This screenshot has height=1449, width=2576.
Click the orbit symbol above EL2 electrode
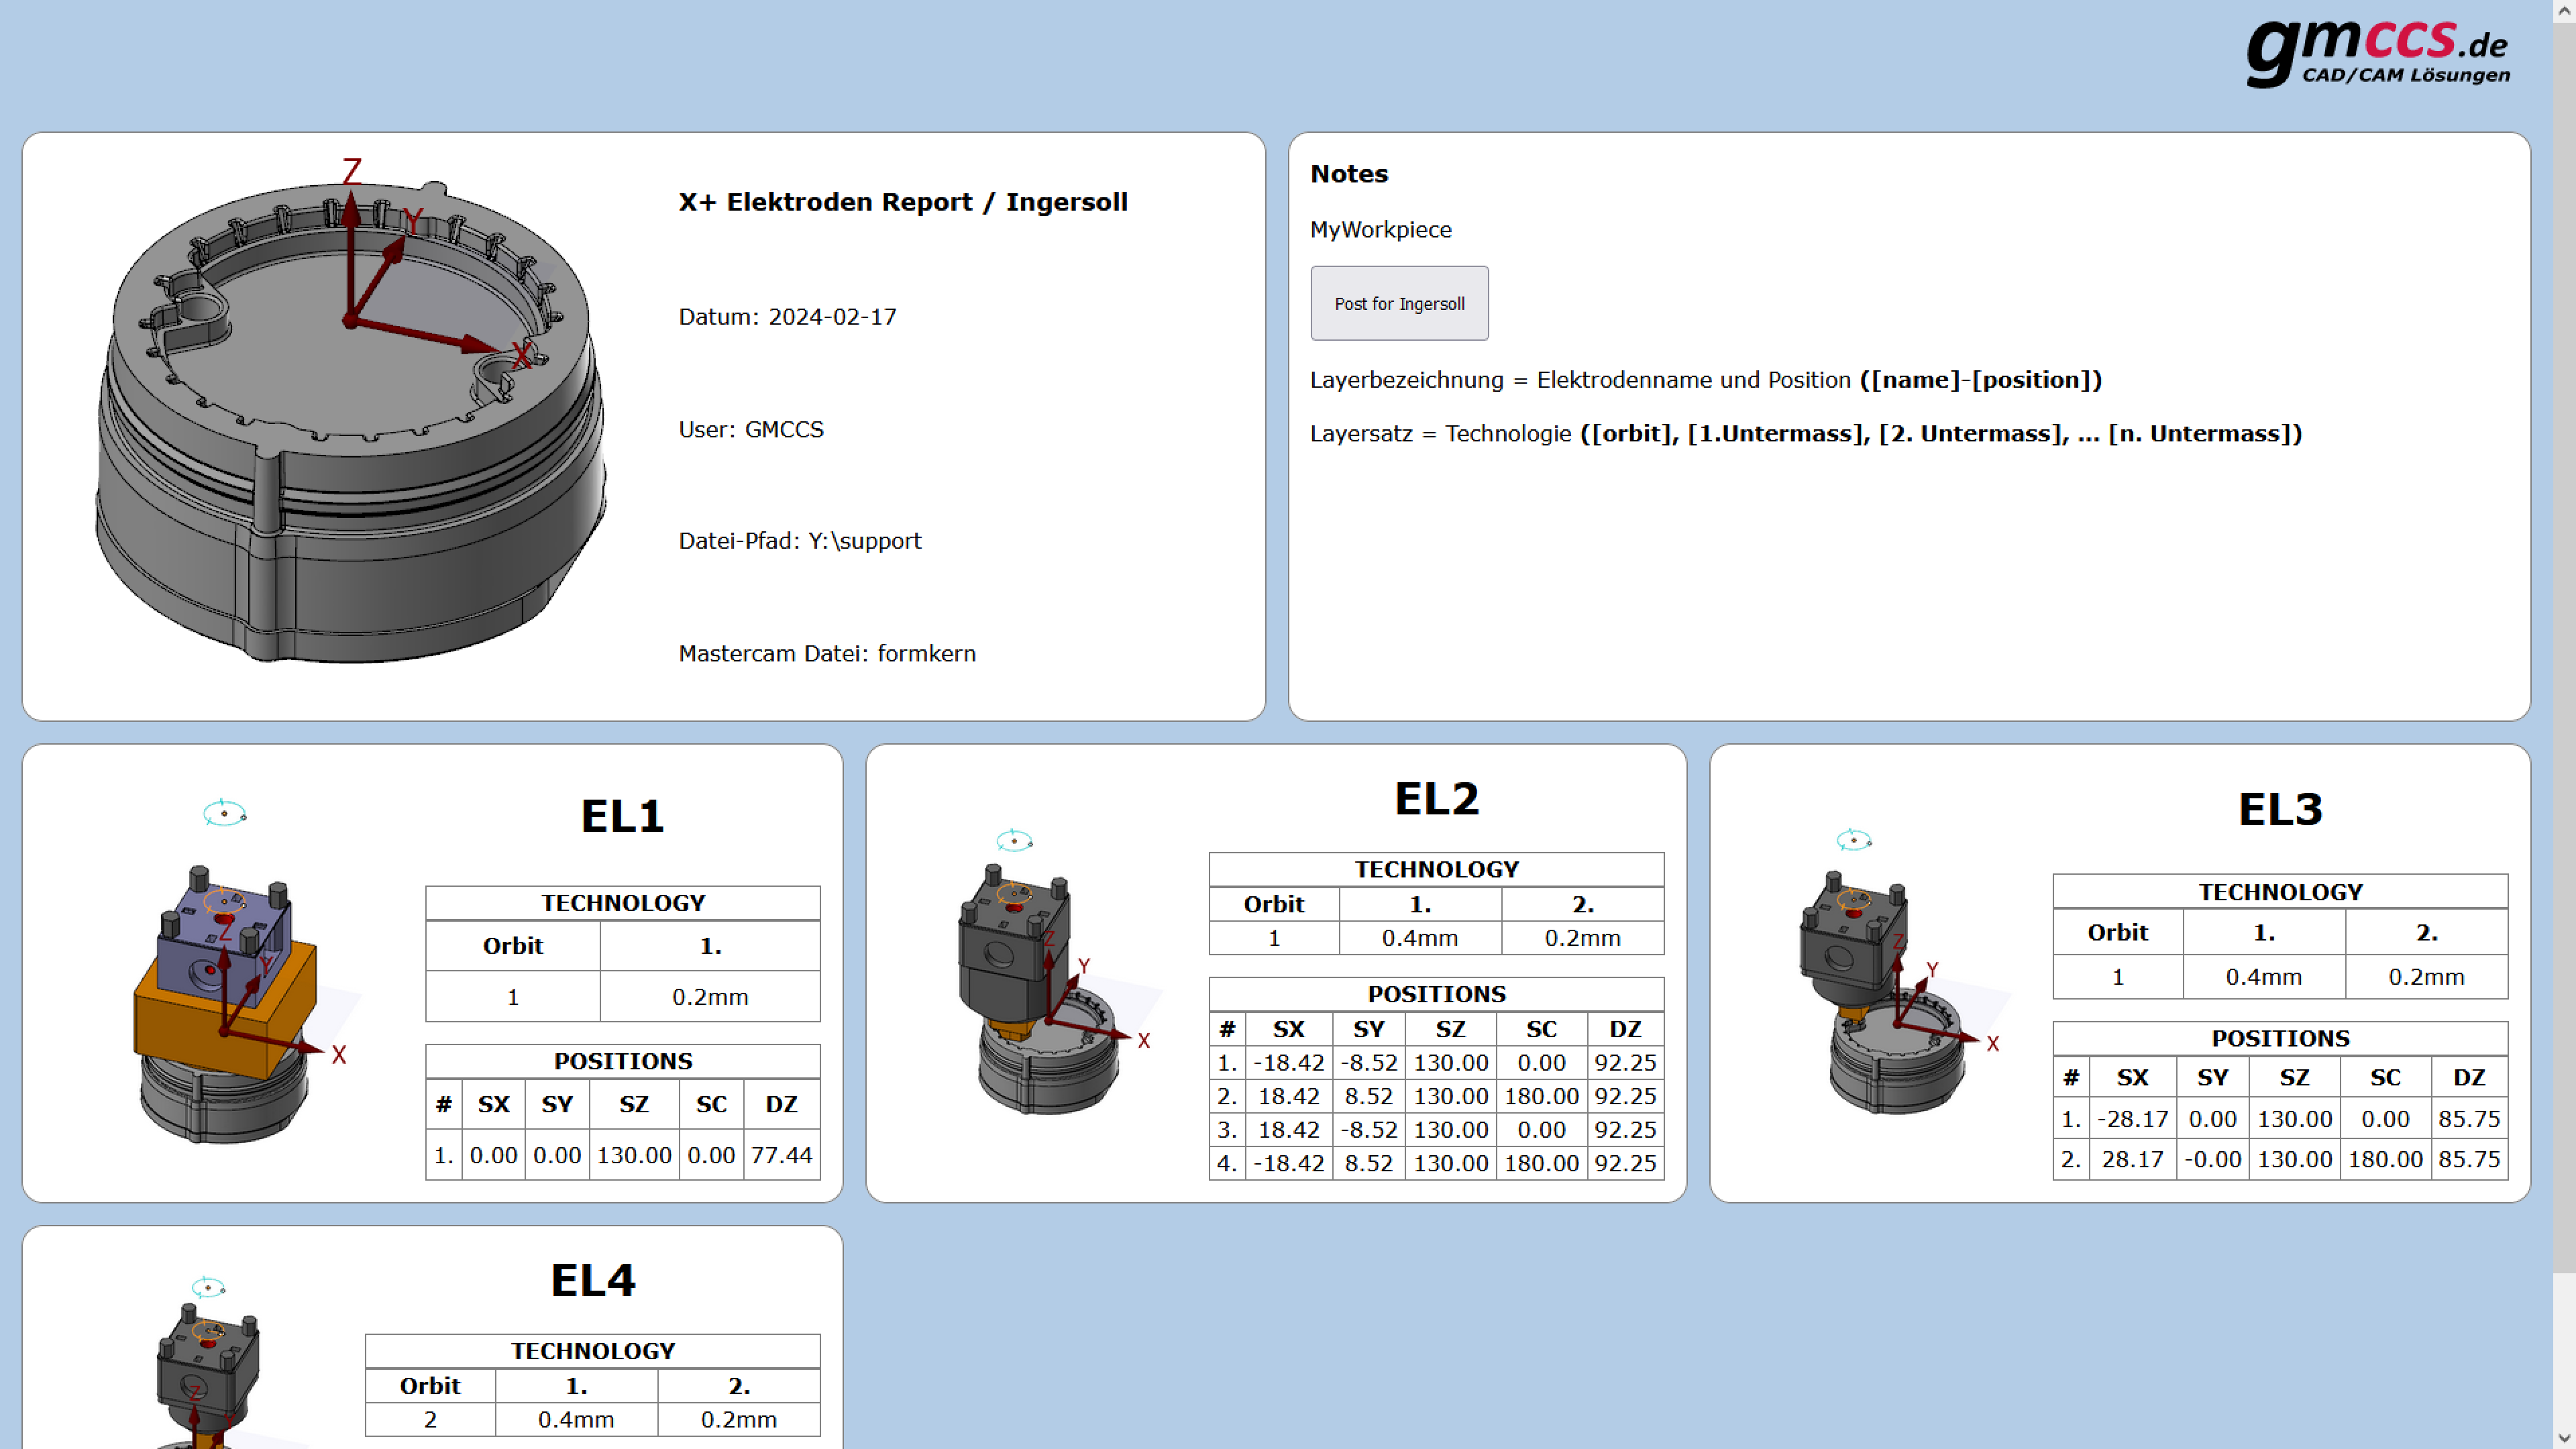pyautogui.click(x=1014, y=840)
